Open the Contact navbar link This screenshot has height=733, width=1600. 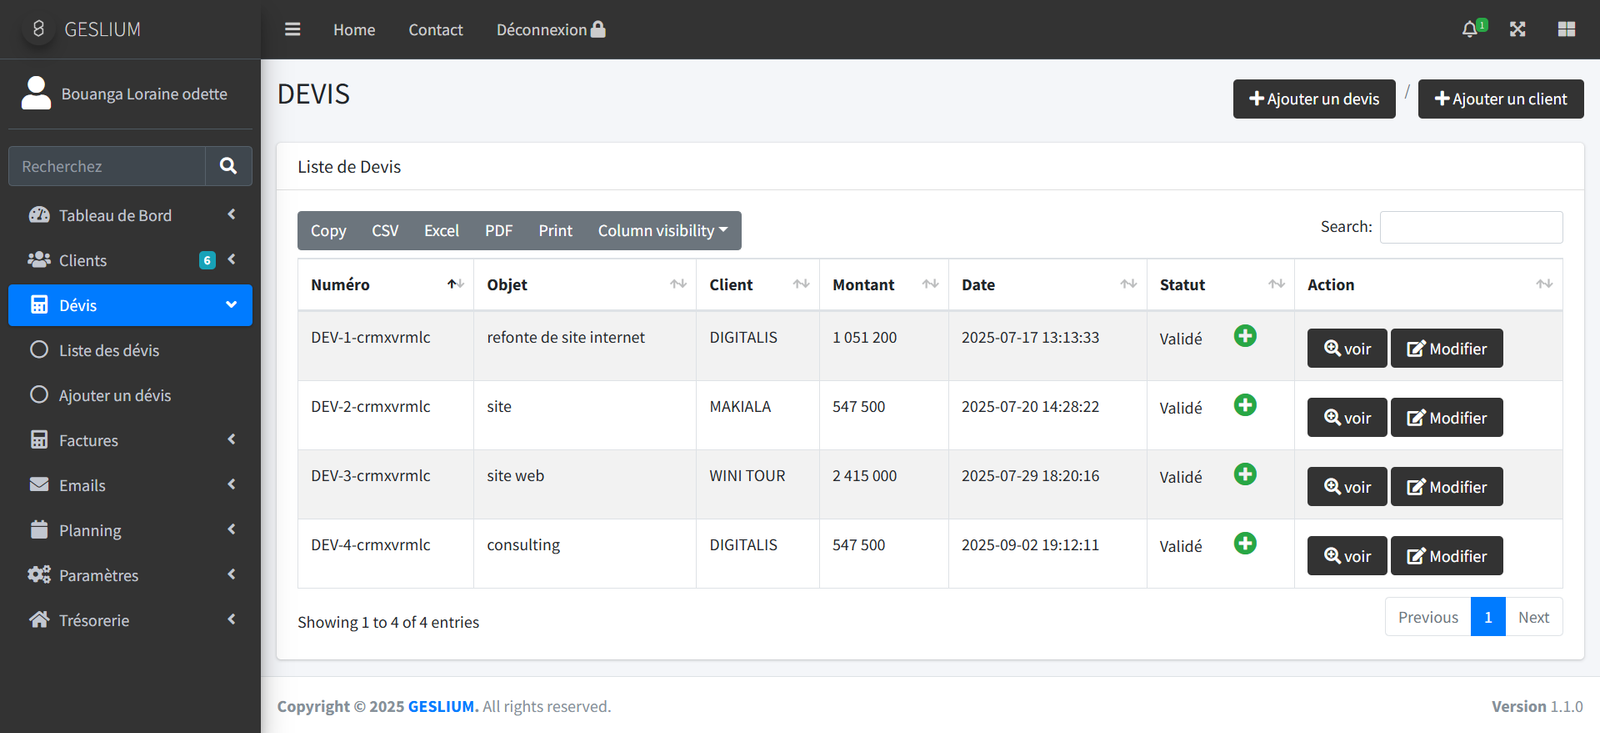[x=435, y=30]
